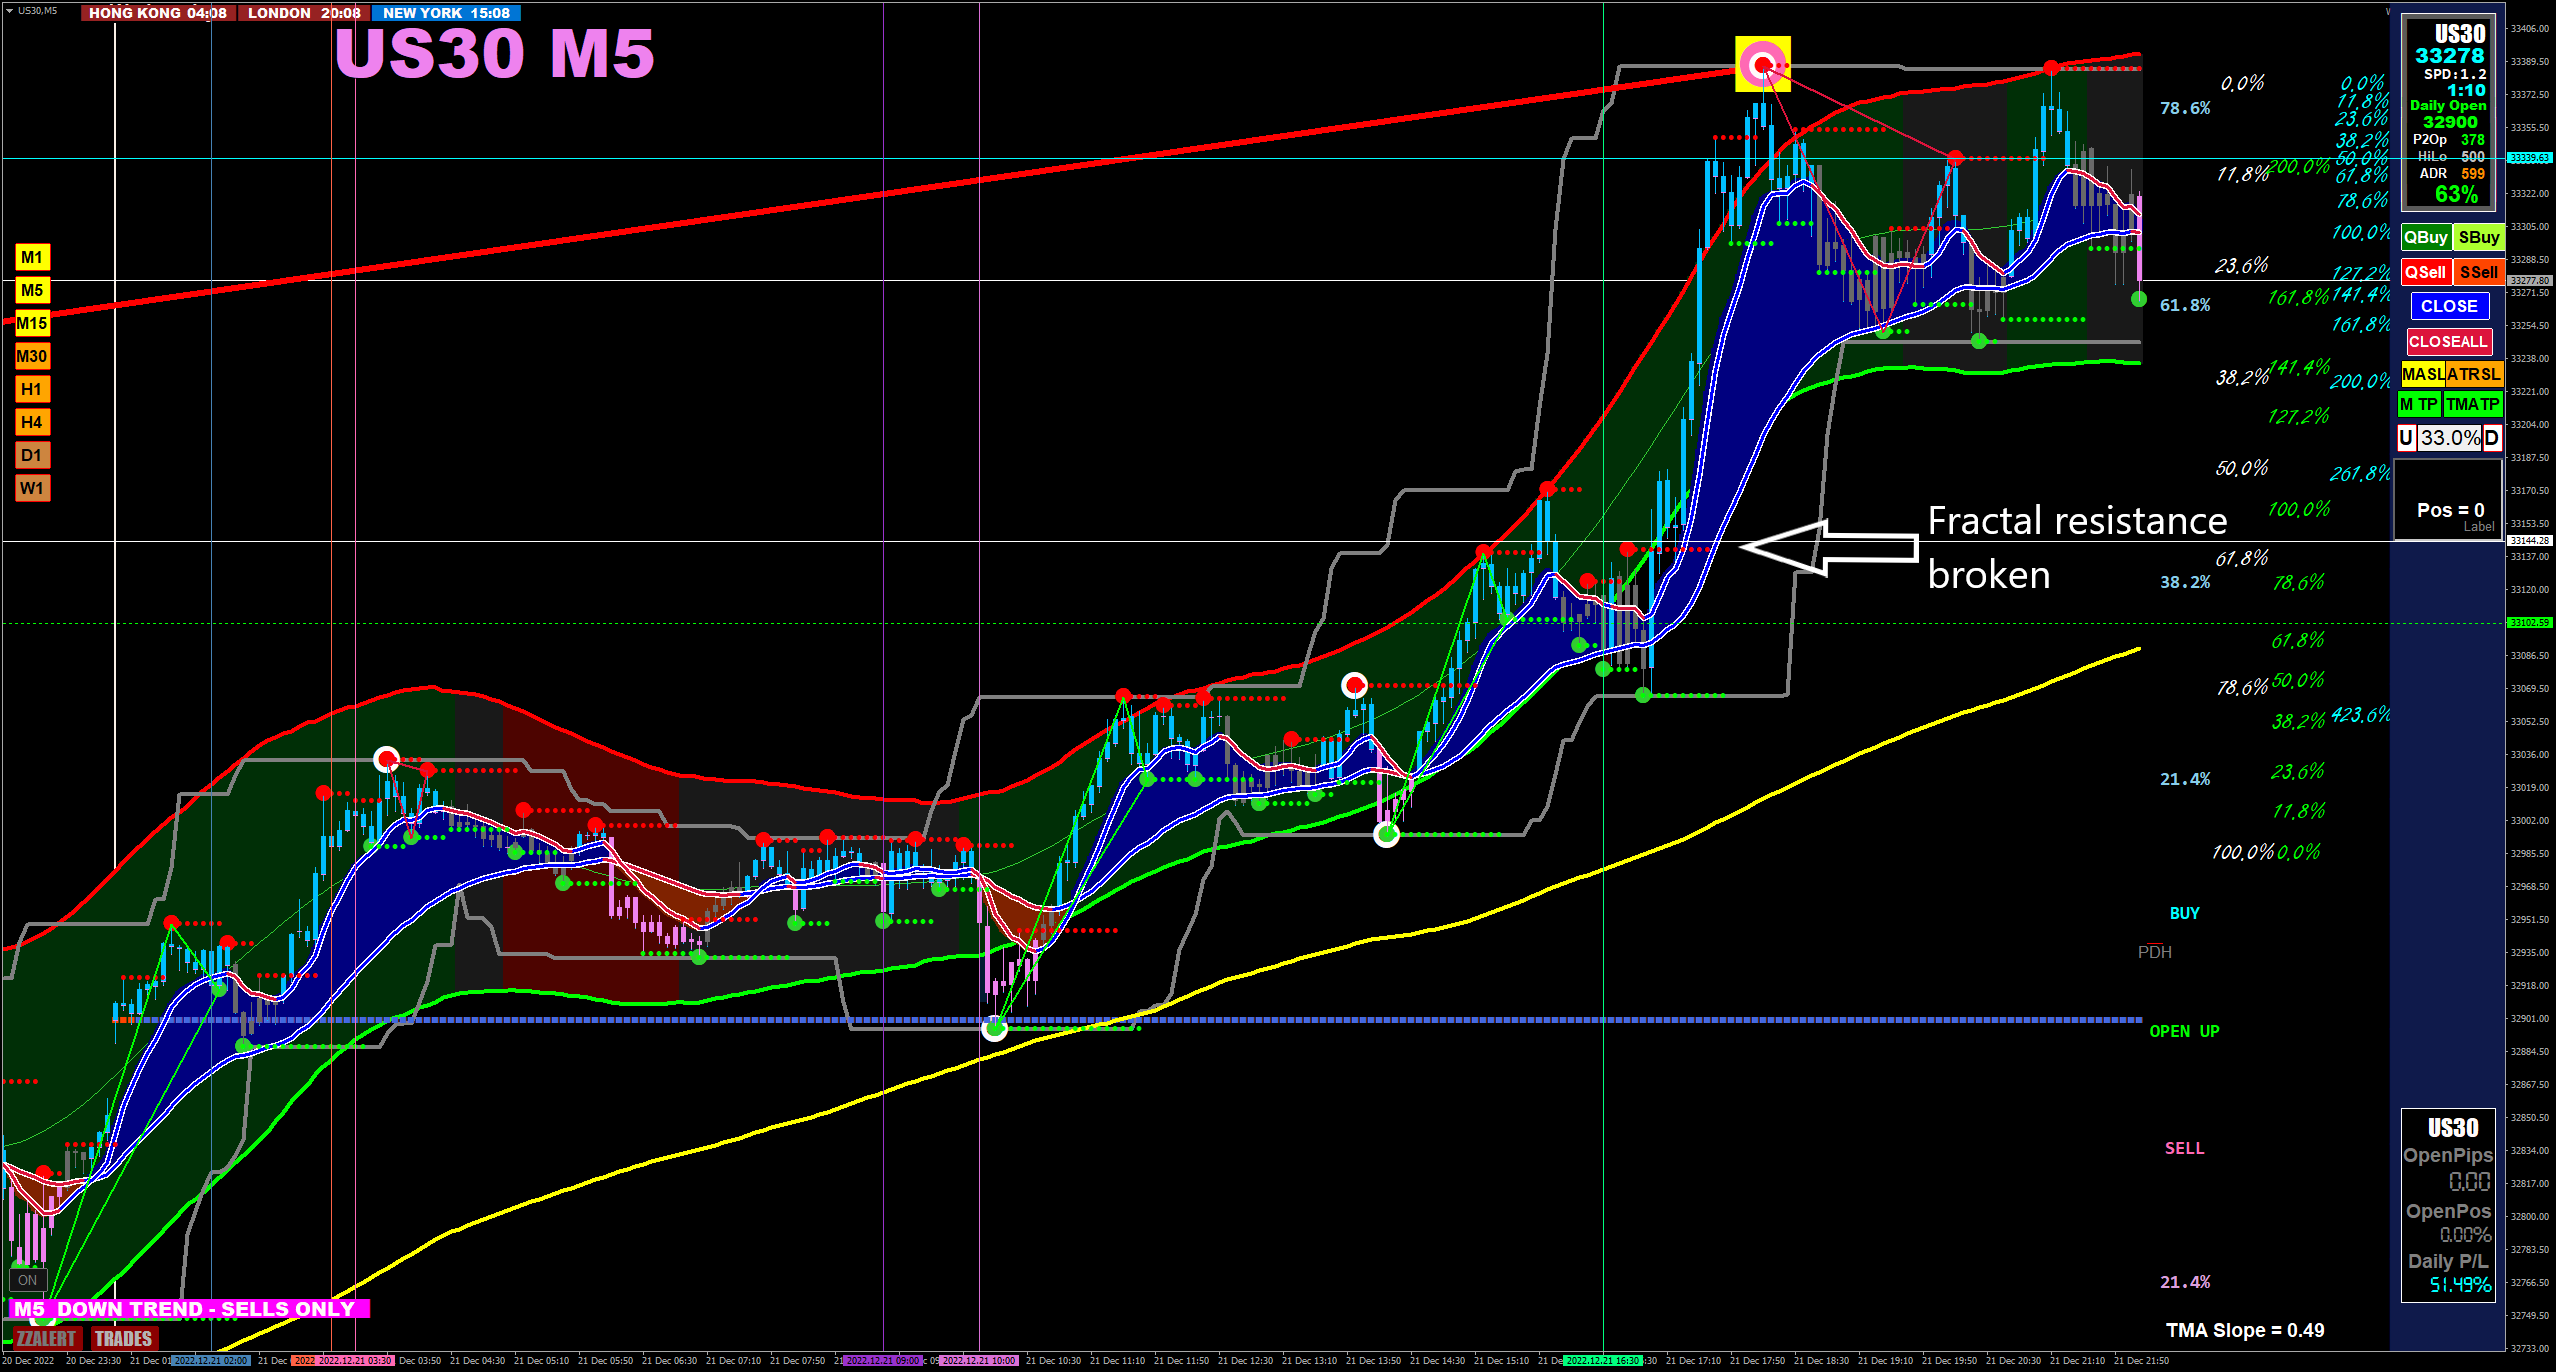Decrease risk percent with D button
The width and height of the screenshot is (2556, 1372).
click(x=2491, y=437)
